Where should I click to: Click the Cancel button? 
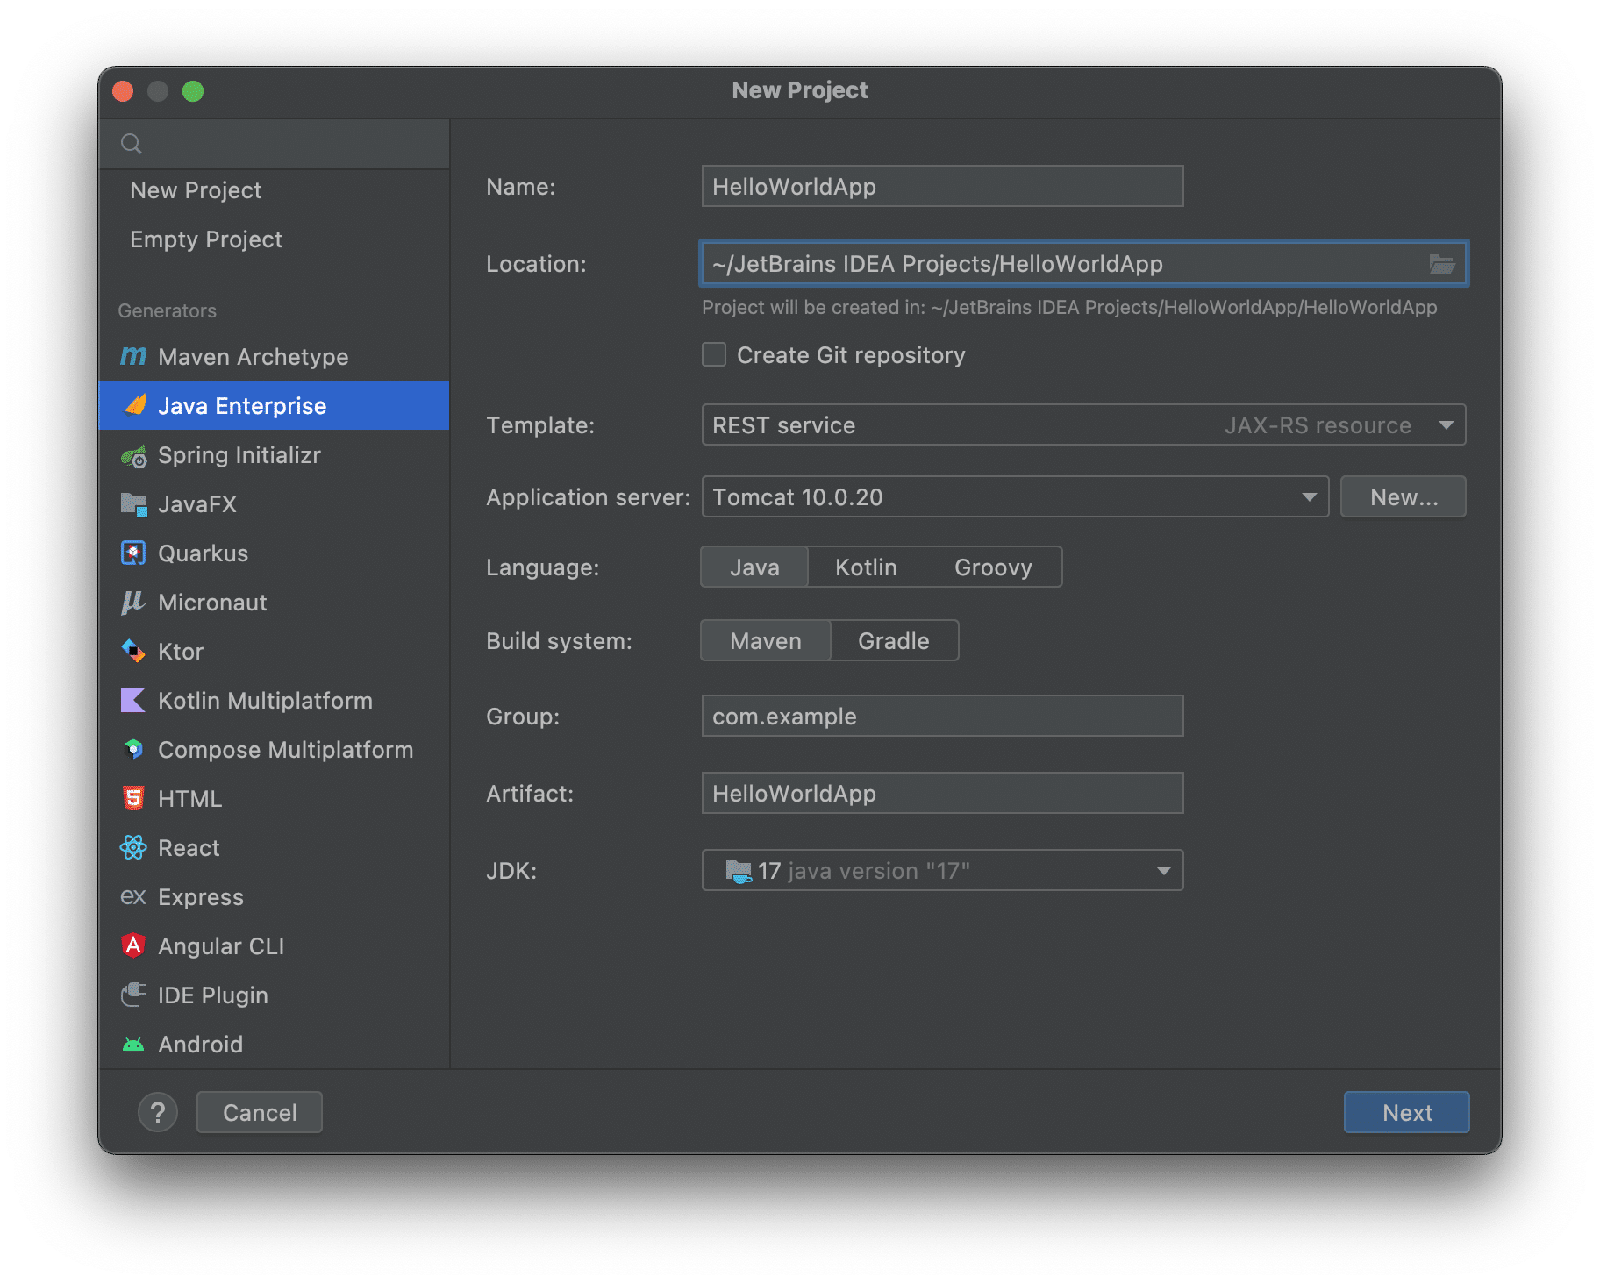tap(259, 1112)
